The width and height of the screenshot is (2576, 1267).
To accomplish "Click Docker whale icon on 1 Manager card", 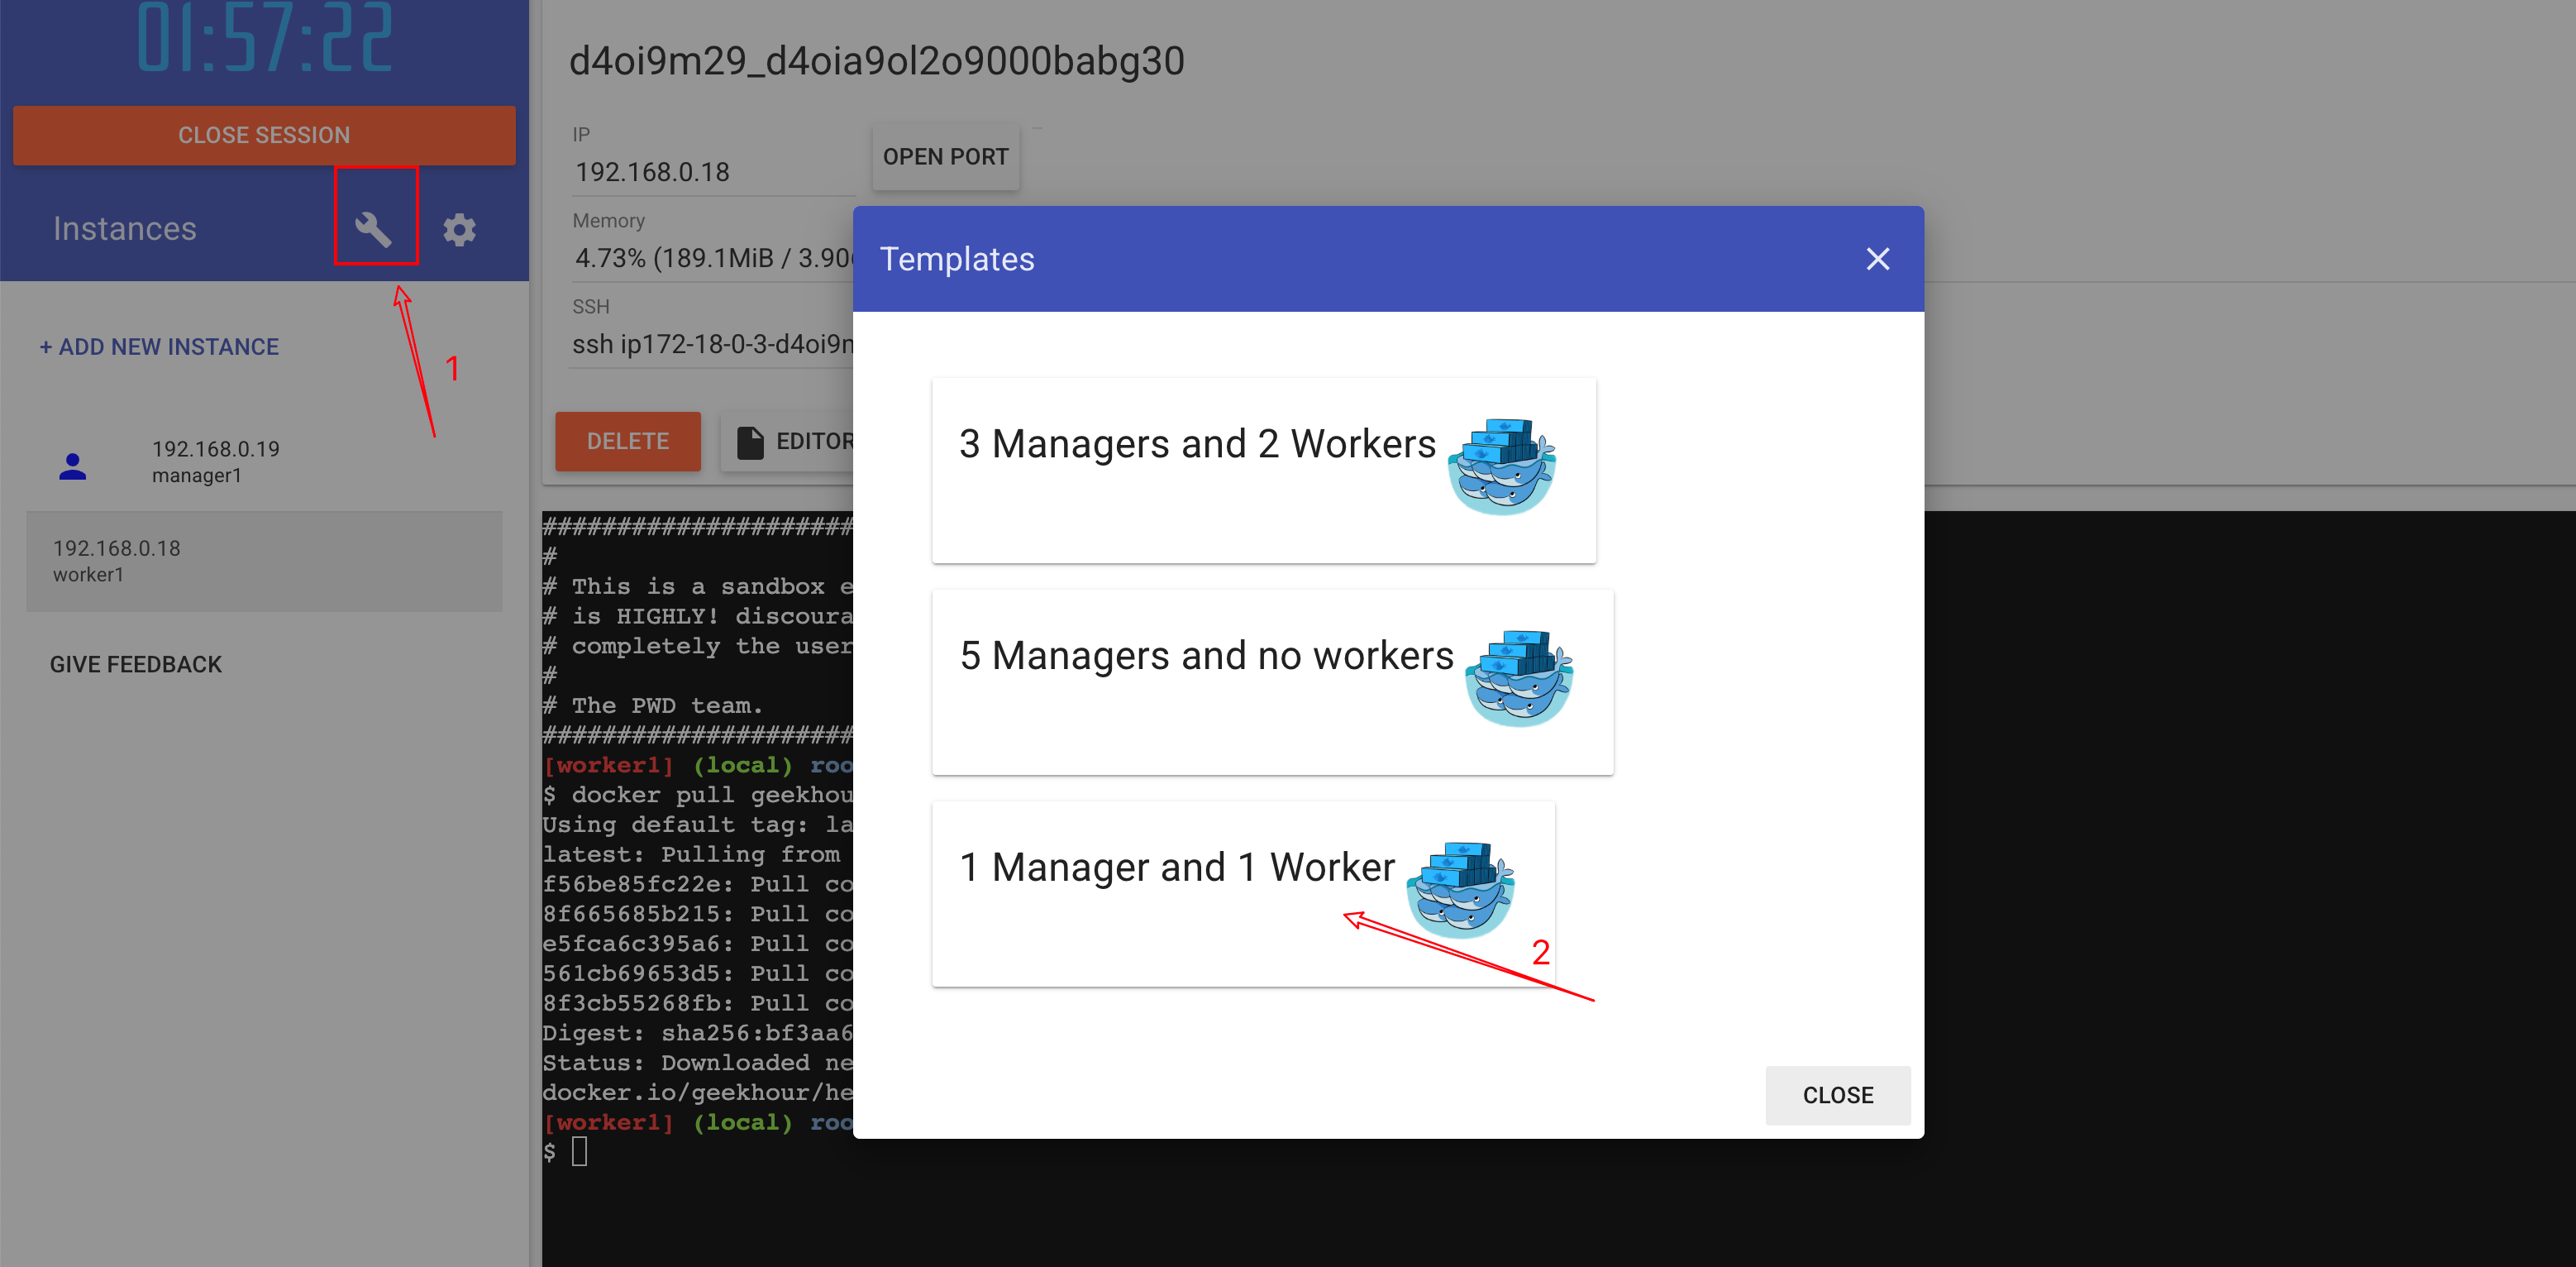I will point(1460,889).
